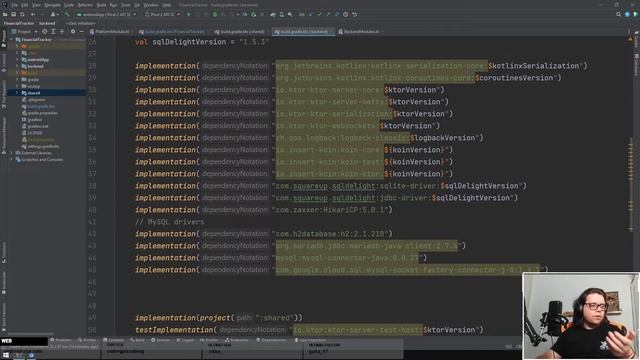Open the File menu
This screenshot has width=640, height=360.
(x=14, y=5)
